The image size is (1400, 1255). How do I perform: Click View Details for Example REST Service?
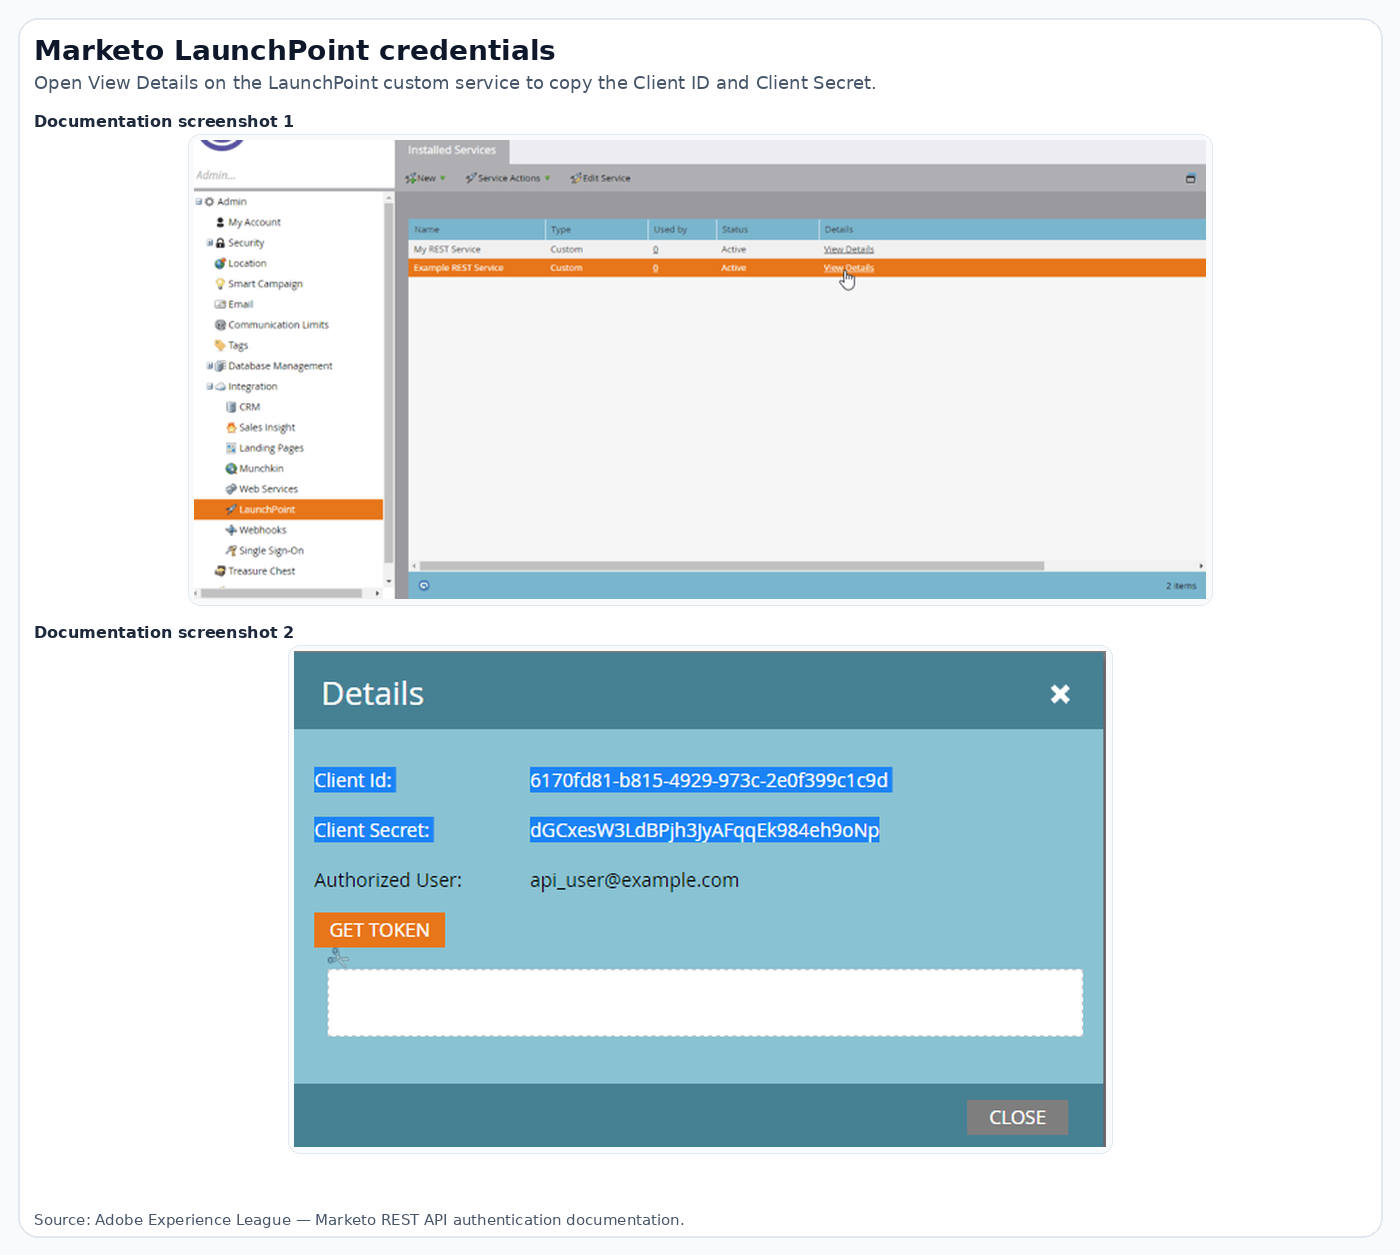point(849,268)
